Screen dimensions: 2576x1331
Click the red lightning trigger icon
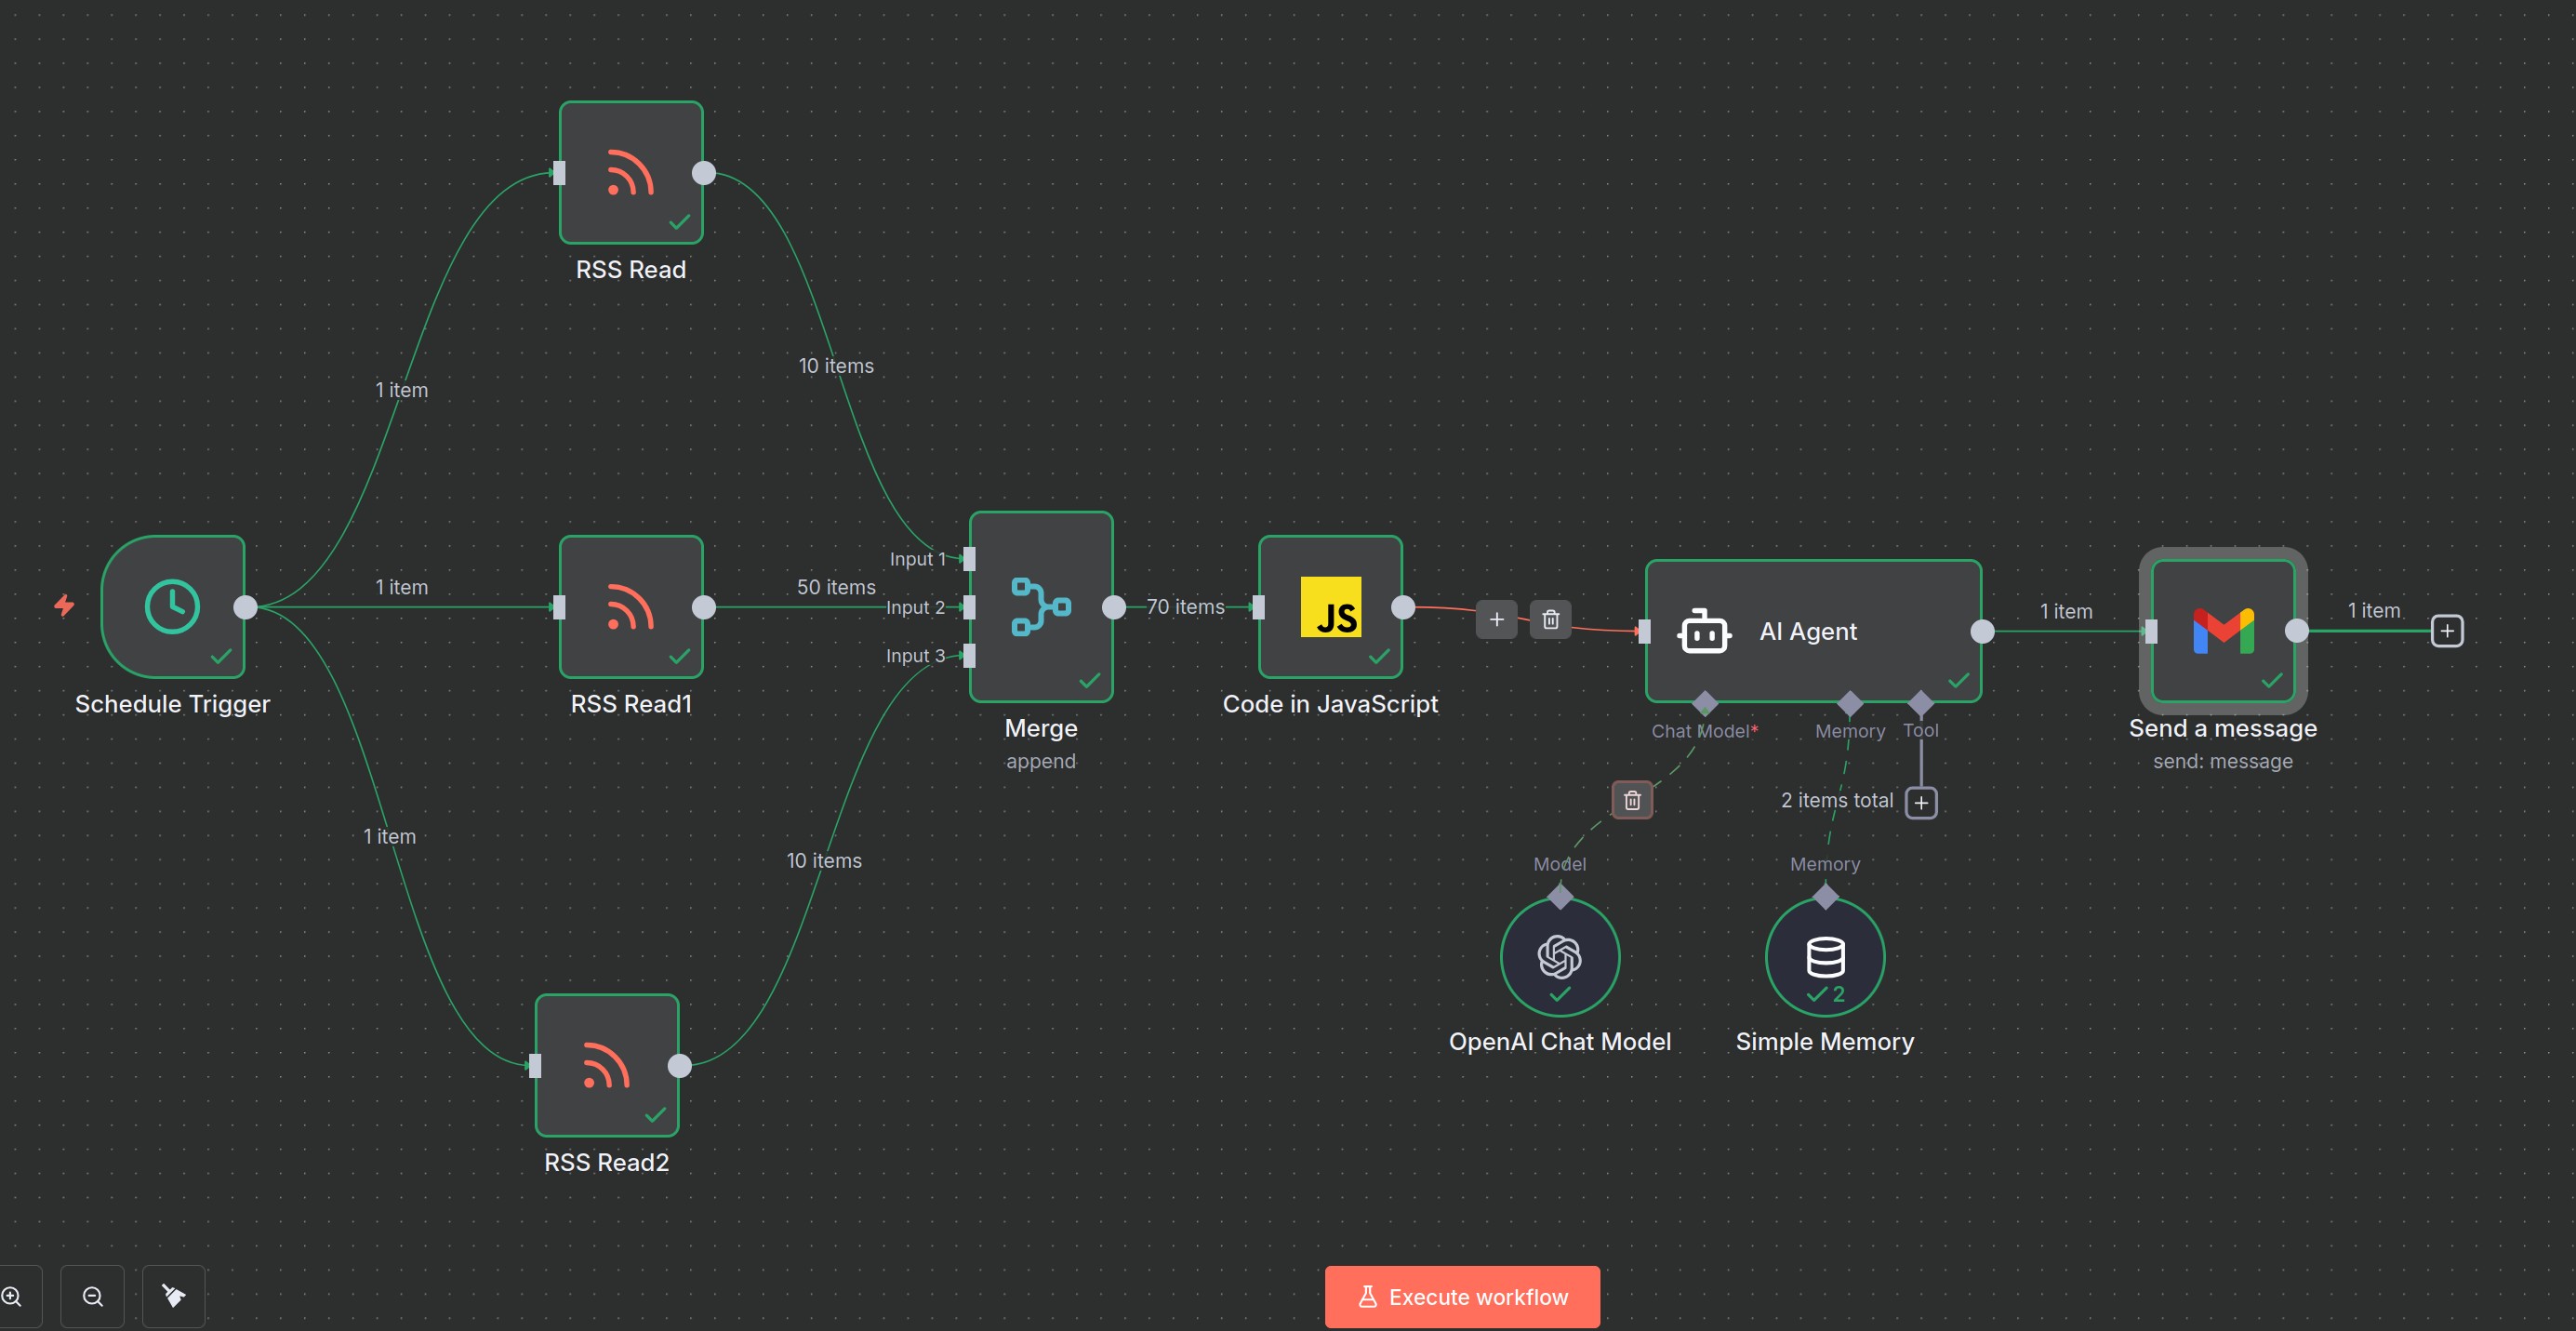pyautogui.click(x=64, y=605)
